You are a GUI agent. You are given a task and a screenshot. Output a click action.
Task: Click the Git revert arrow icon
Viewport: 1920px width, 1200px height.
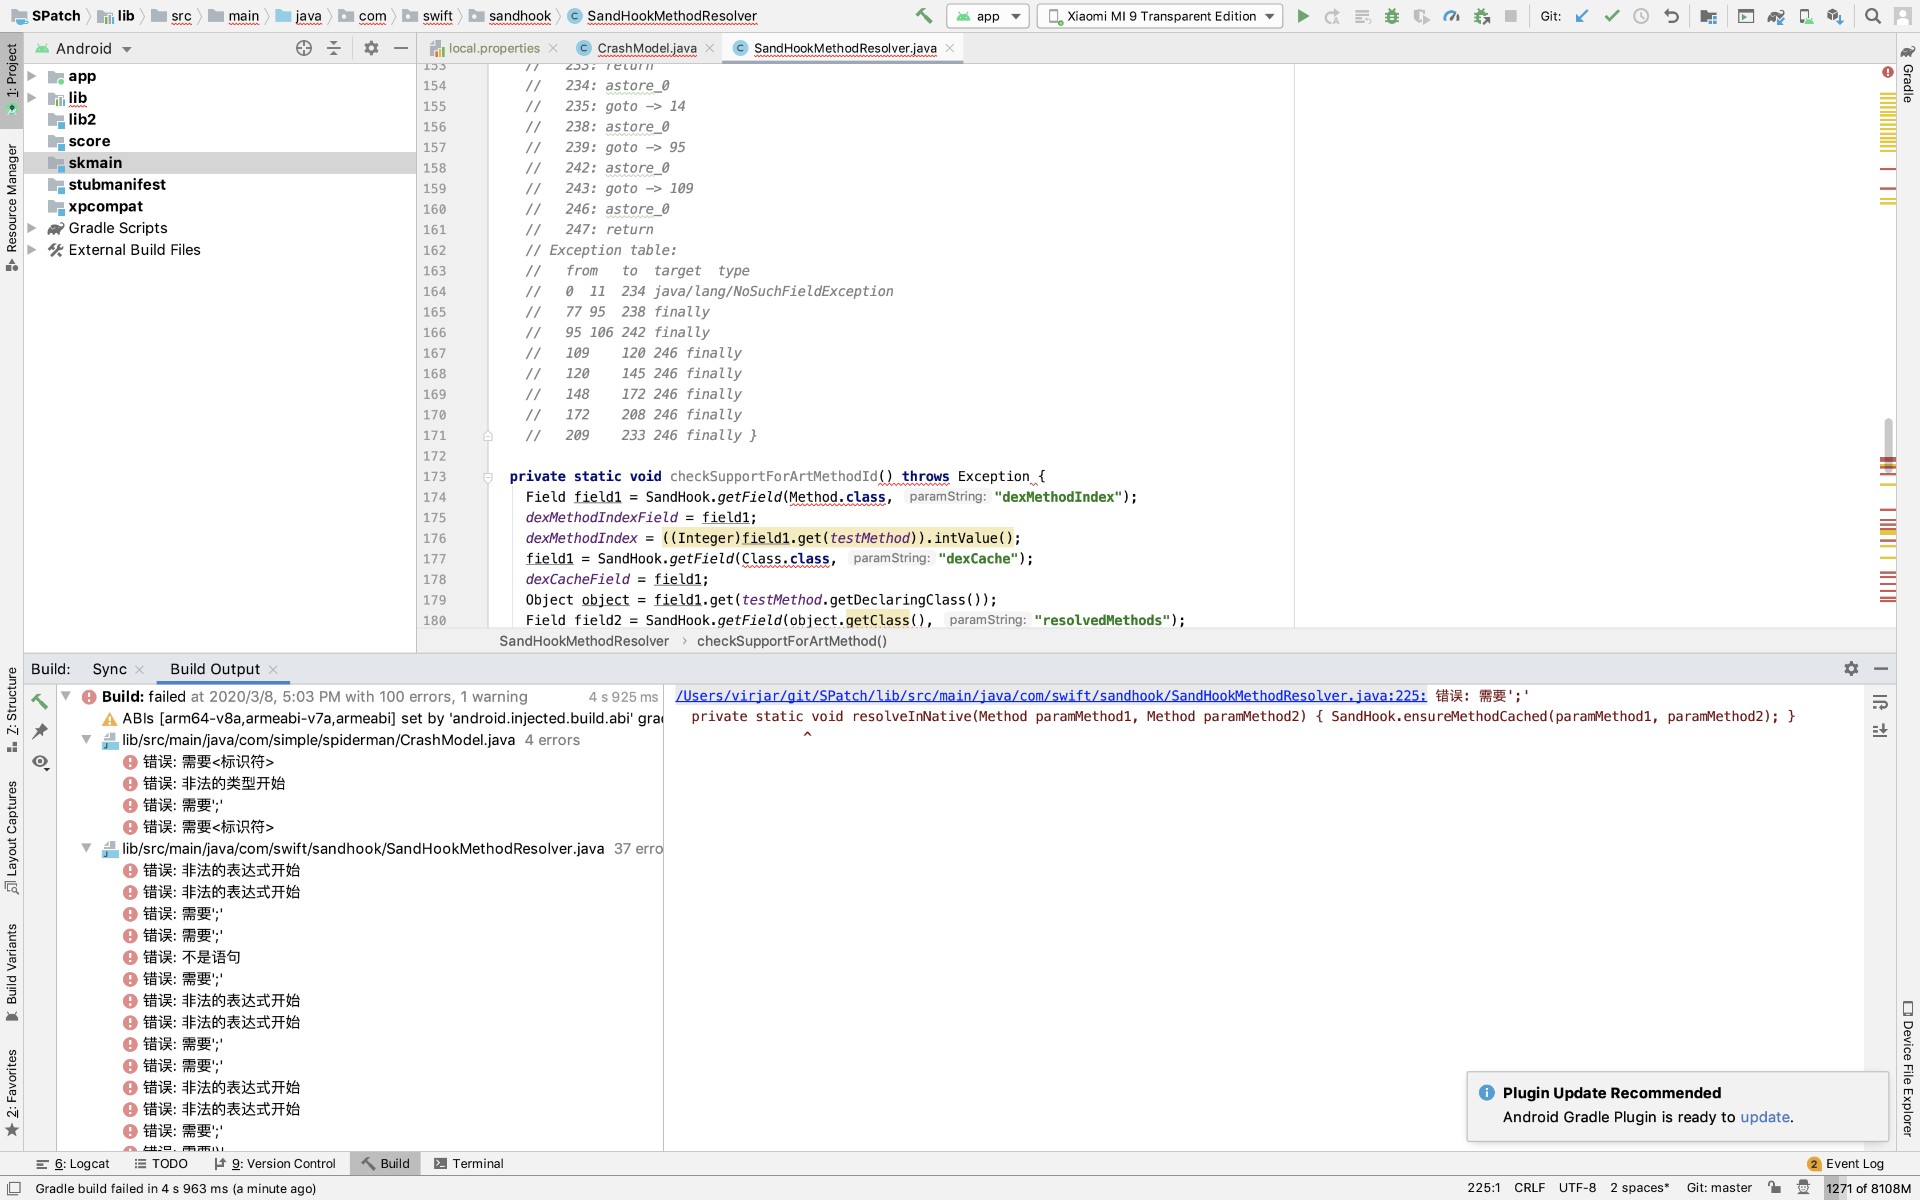1671,16
